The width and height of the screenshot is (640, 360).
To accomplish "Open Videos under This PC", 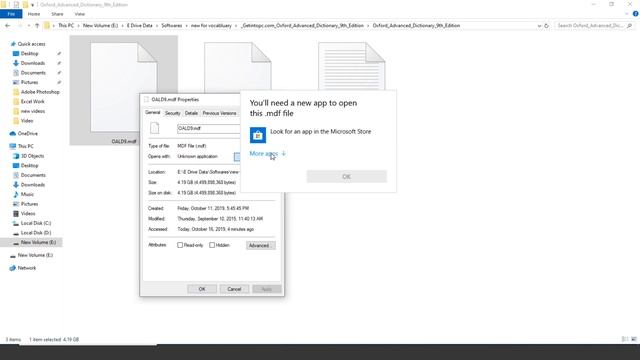I will [28, 213].
